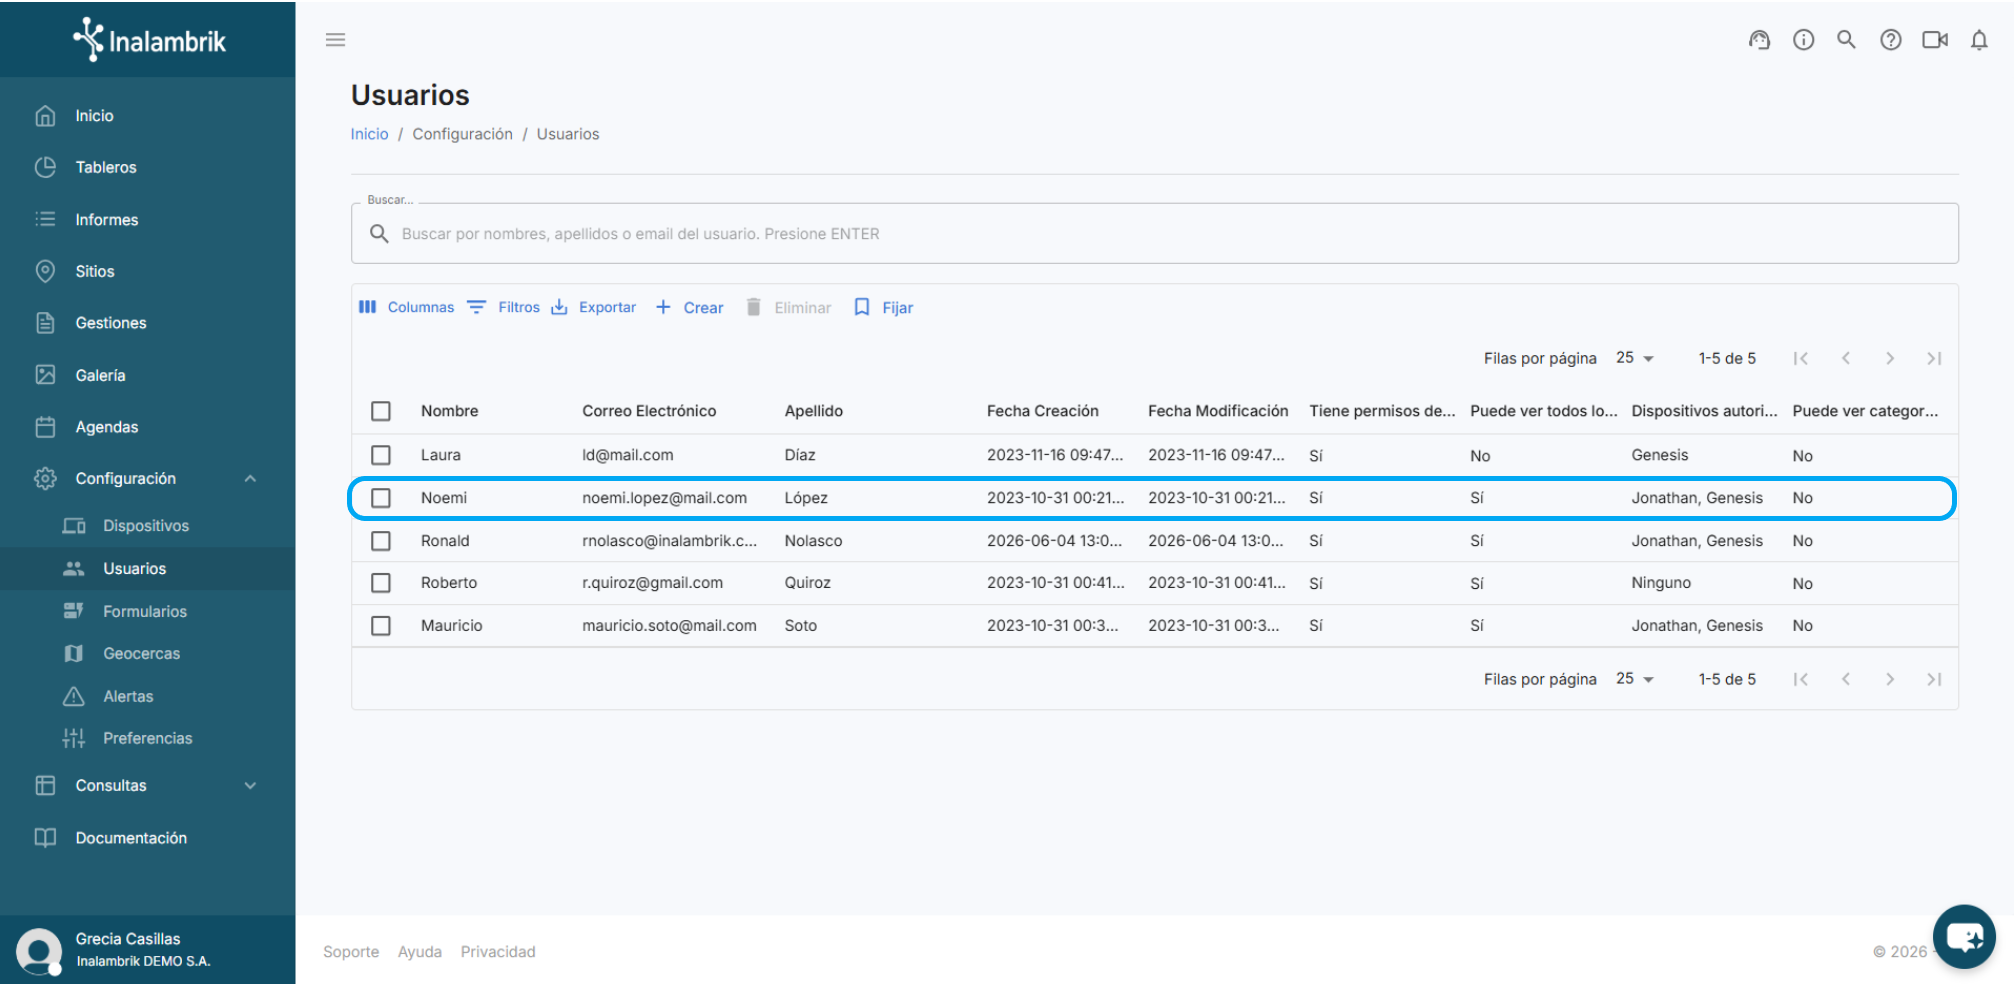Screen dimensions: 2014x984
Task: Click the Exportar download icon
Action: coord(559,307)
